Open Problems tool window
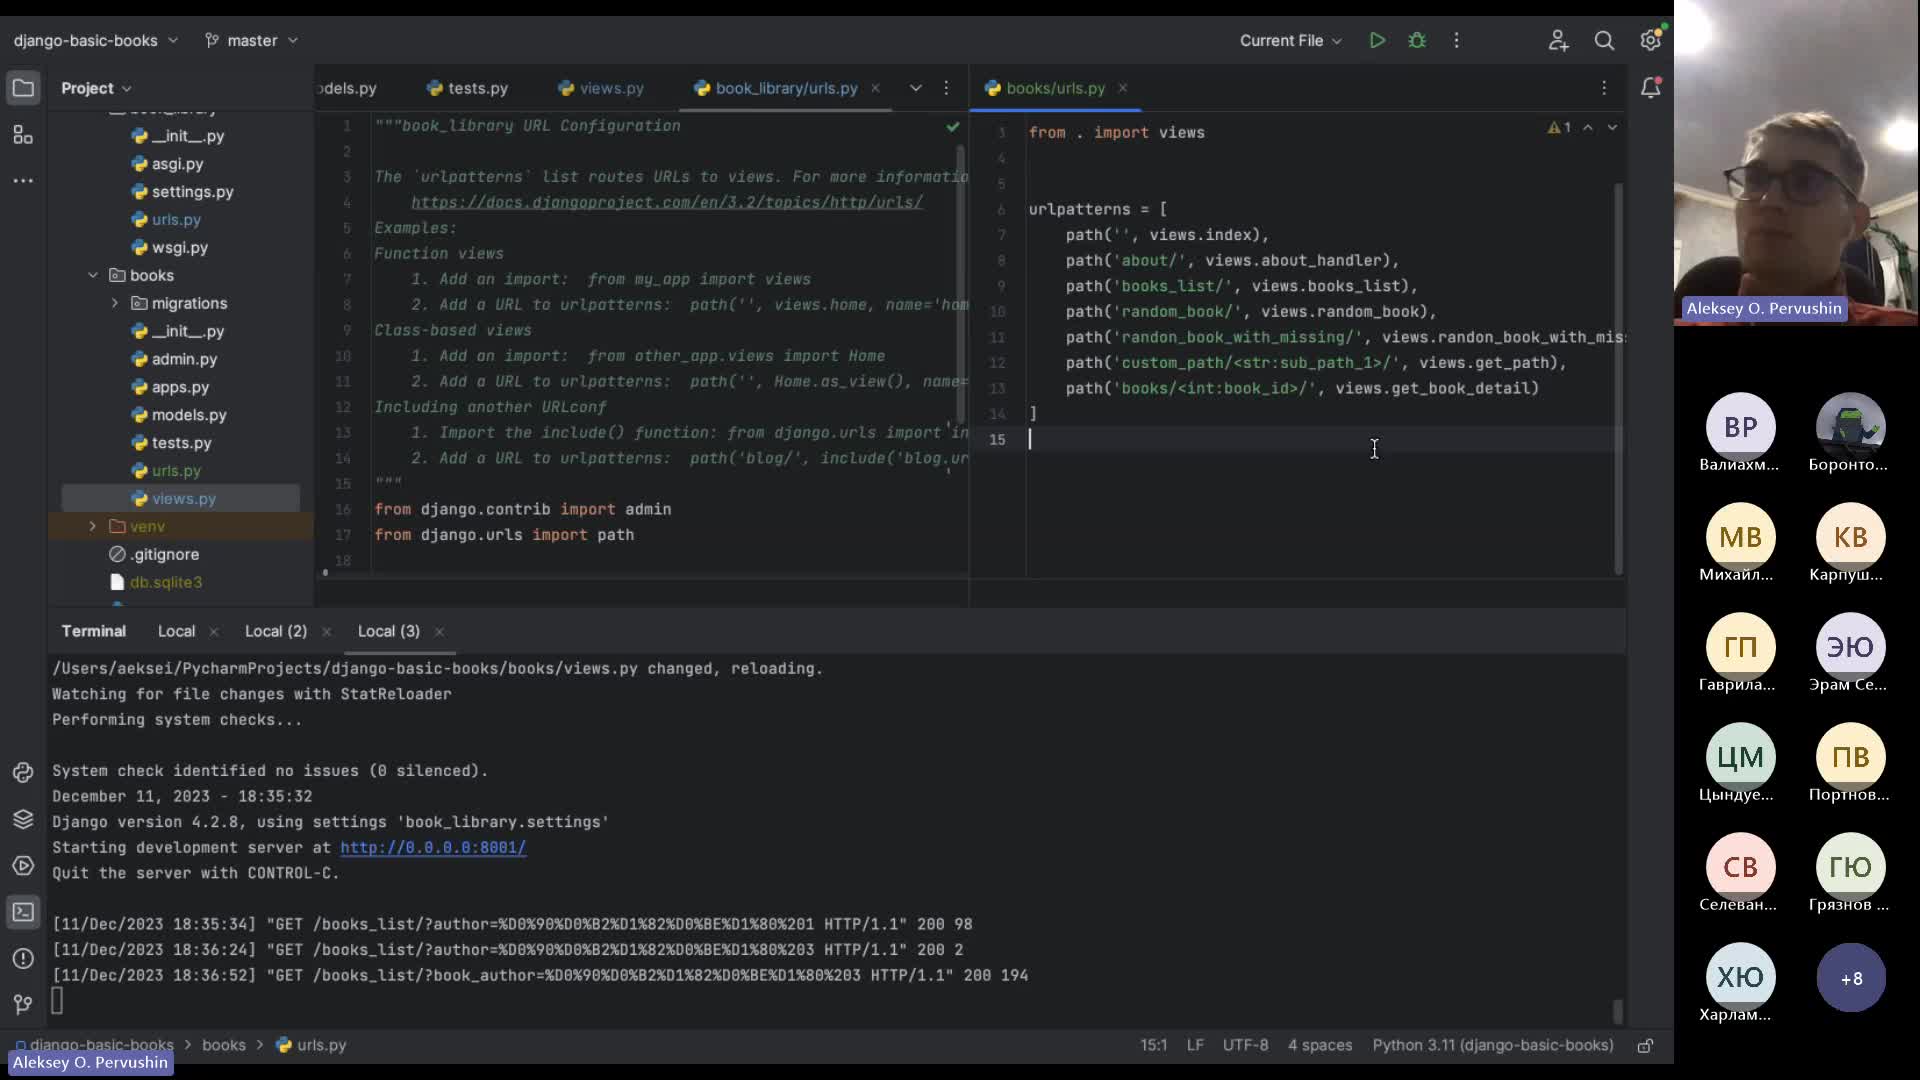Image resolution: width=1920 pixels, height=1080 pixels. tap(23, 959)
